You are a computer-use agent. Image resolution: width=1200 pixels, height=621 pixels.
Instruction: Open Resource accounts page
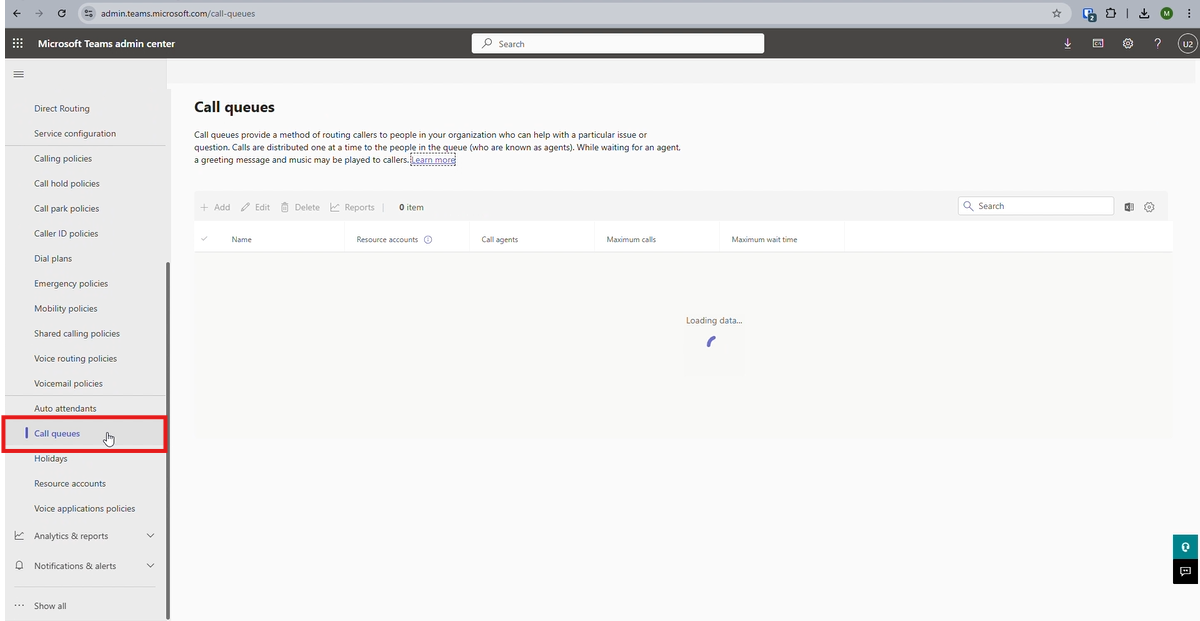click(70, 484)
